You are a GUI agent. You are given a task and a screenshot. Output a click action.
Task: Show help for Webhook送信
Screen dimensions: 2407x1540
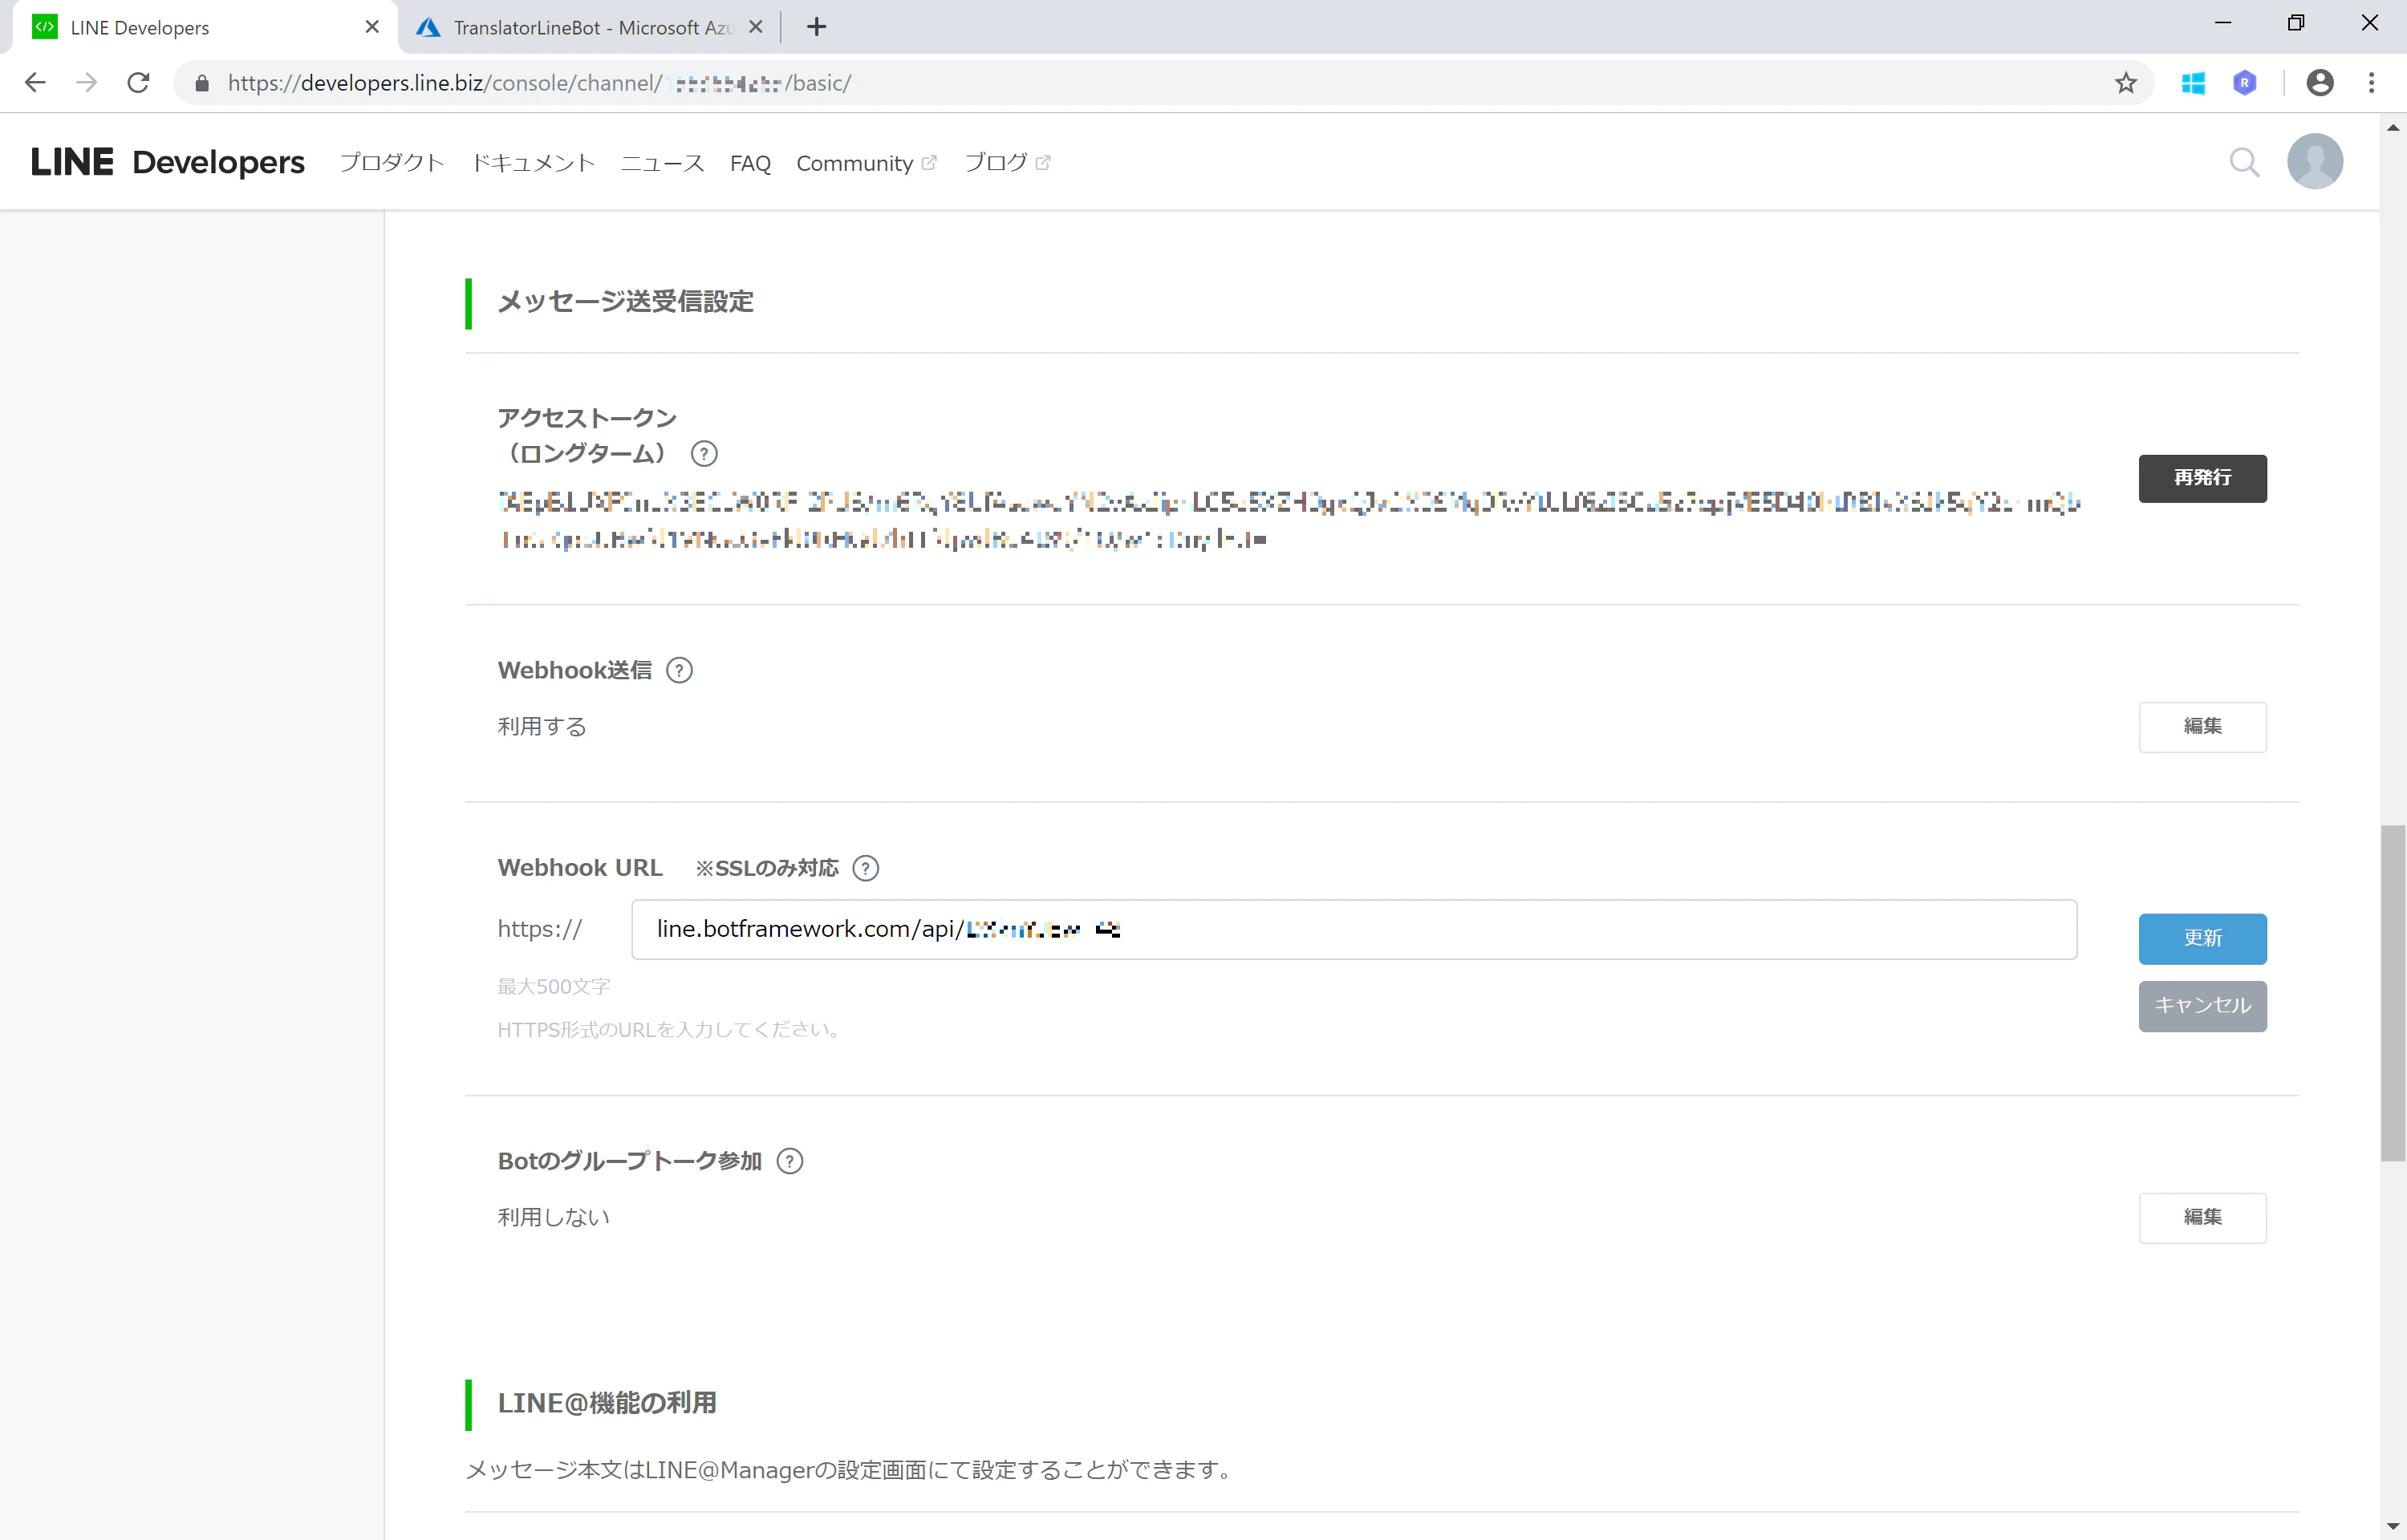679,670
